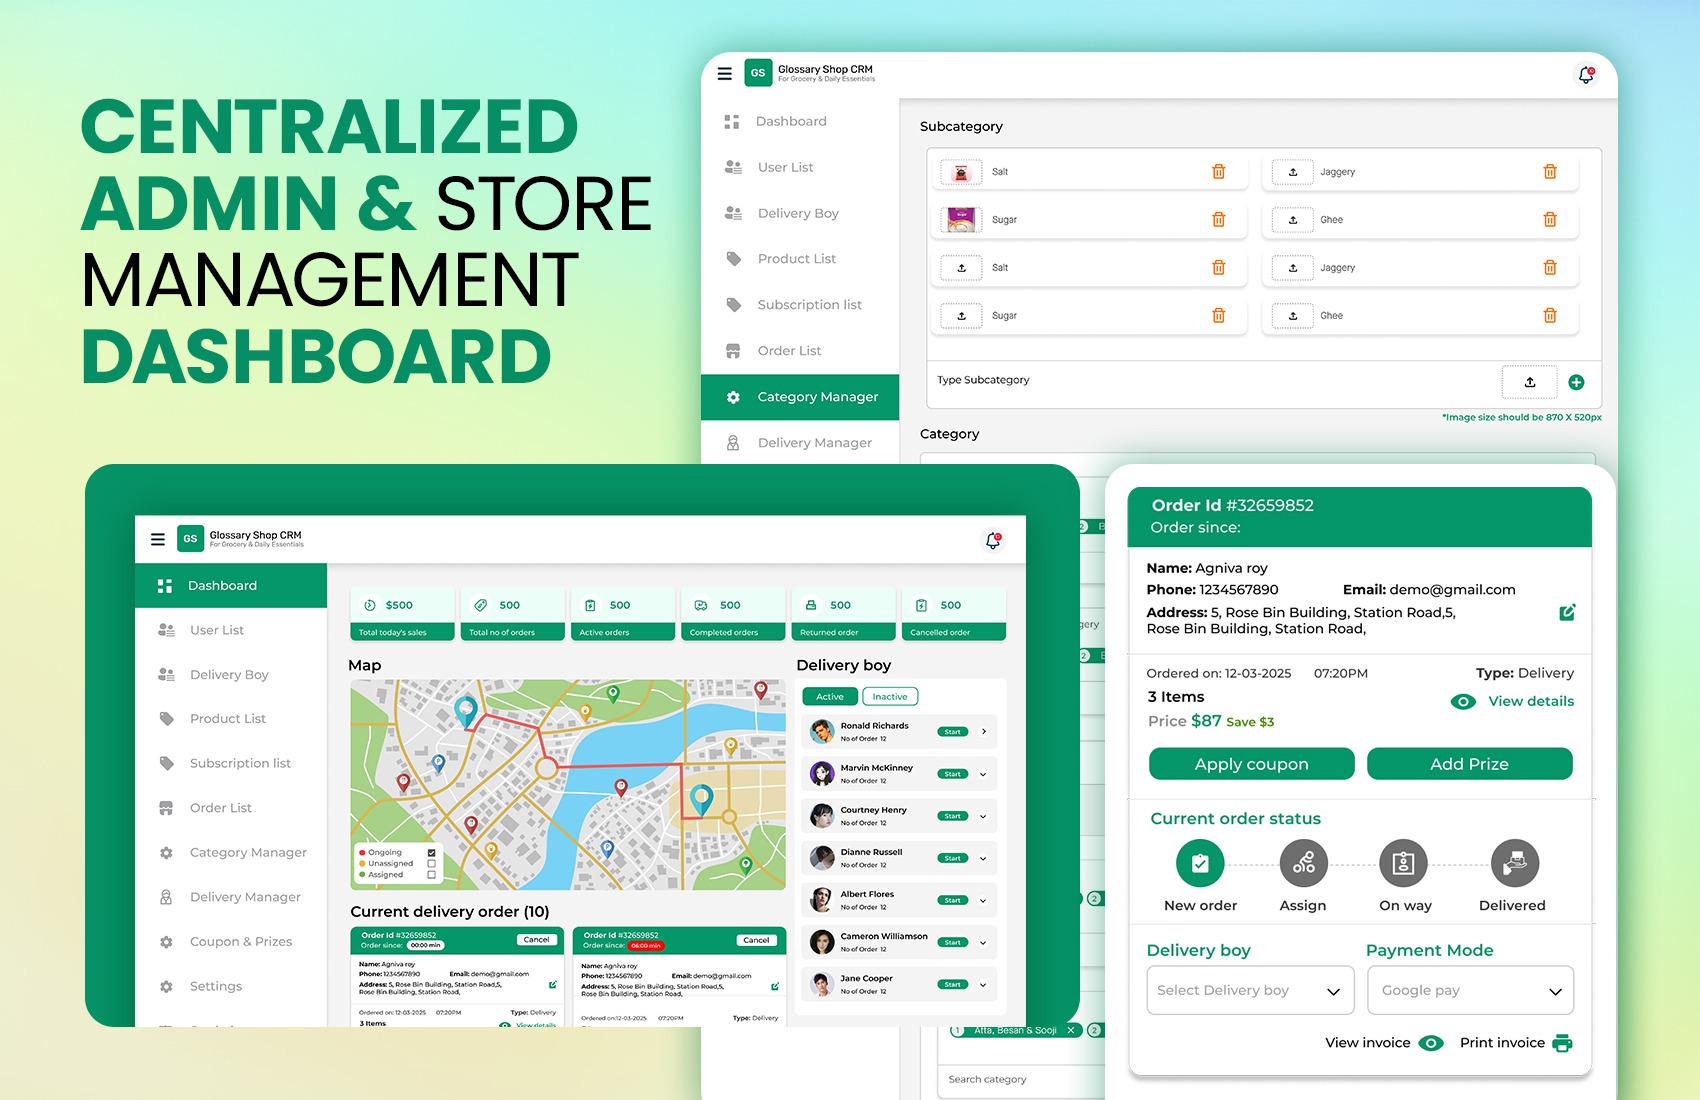The image size is (1700, 1100).
Task: Open the hamburger menu in the dashboard header
Action: pyautogui.click(x=158, y=539)
